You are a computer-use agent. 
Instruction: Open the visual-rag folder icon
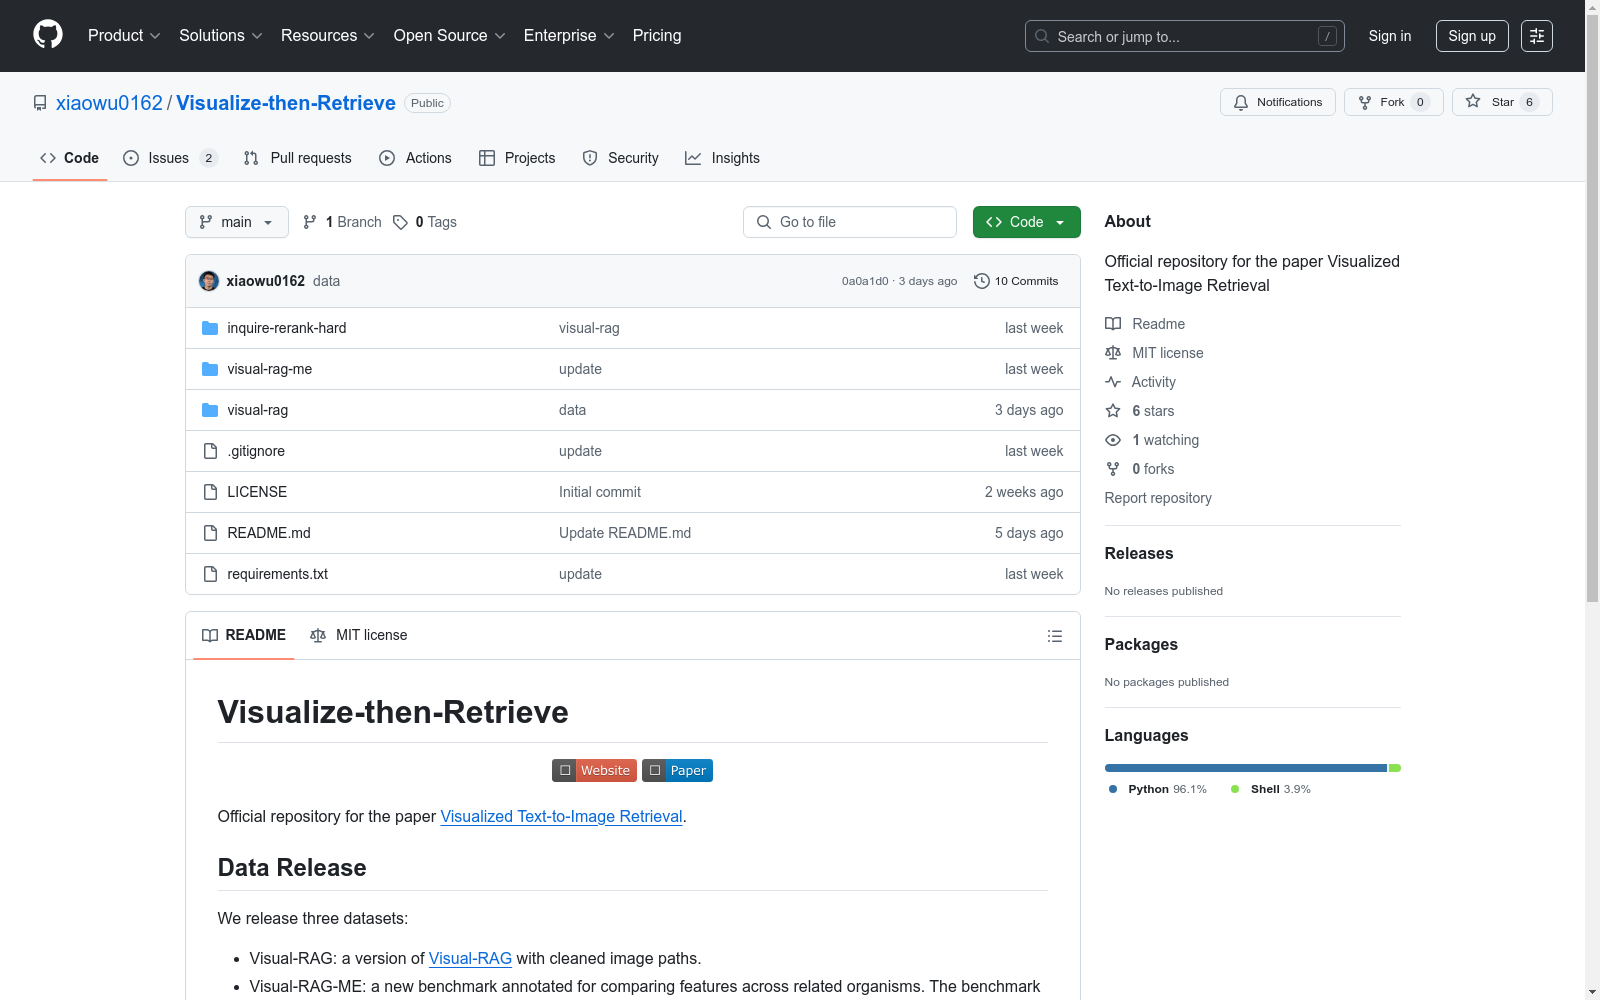coord(210,410)
